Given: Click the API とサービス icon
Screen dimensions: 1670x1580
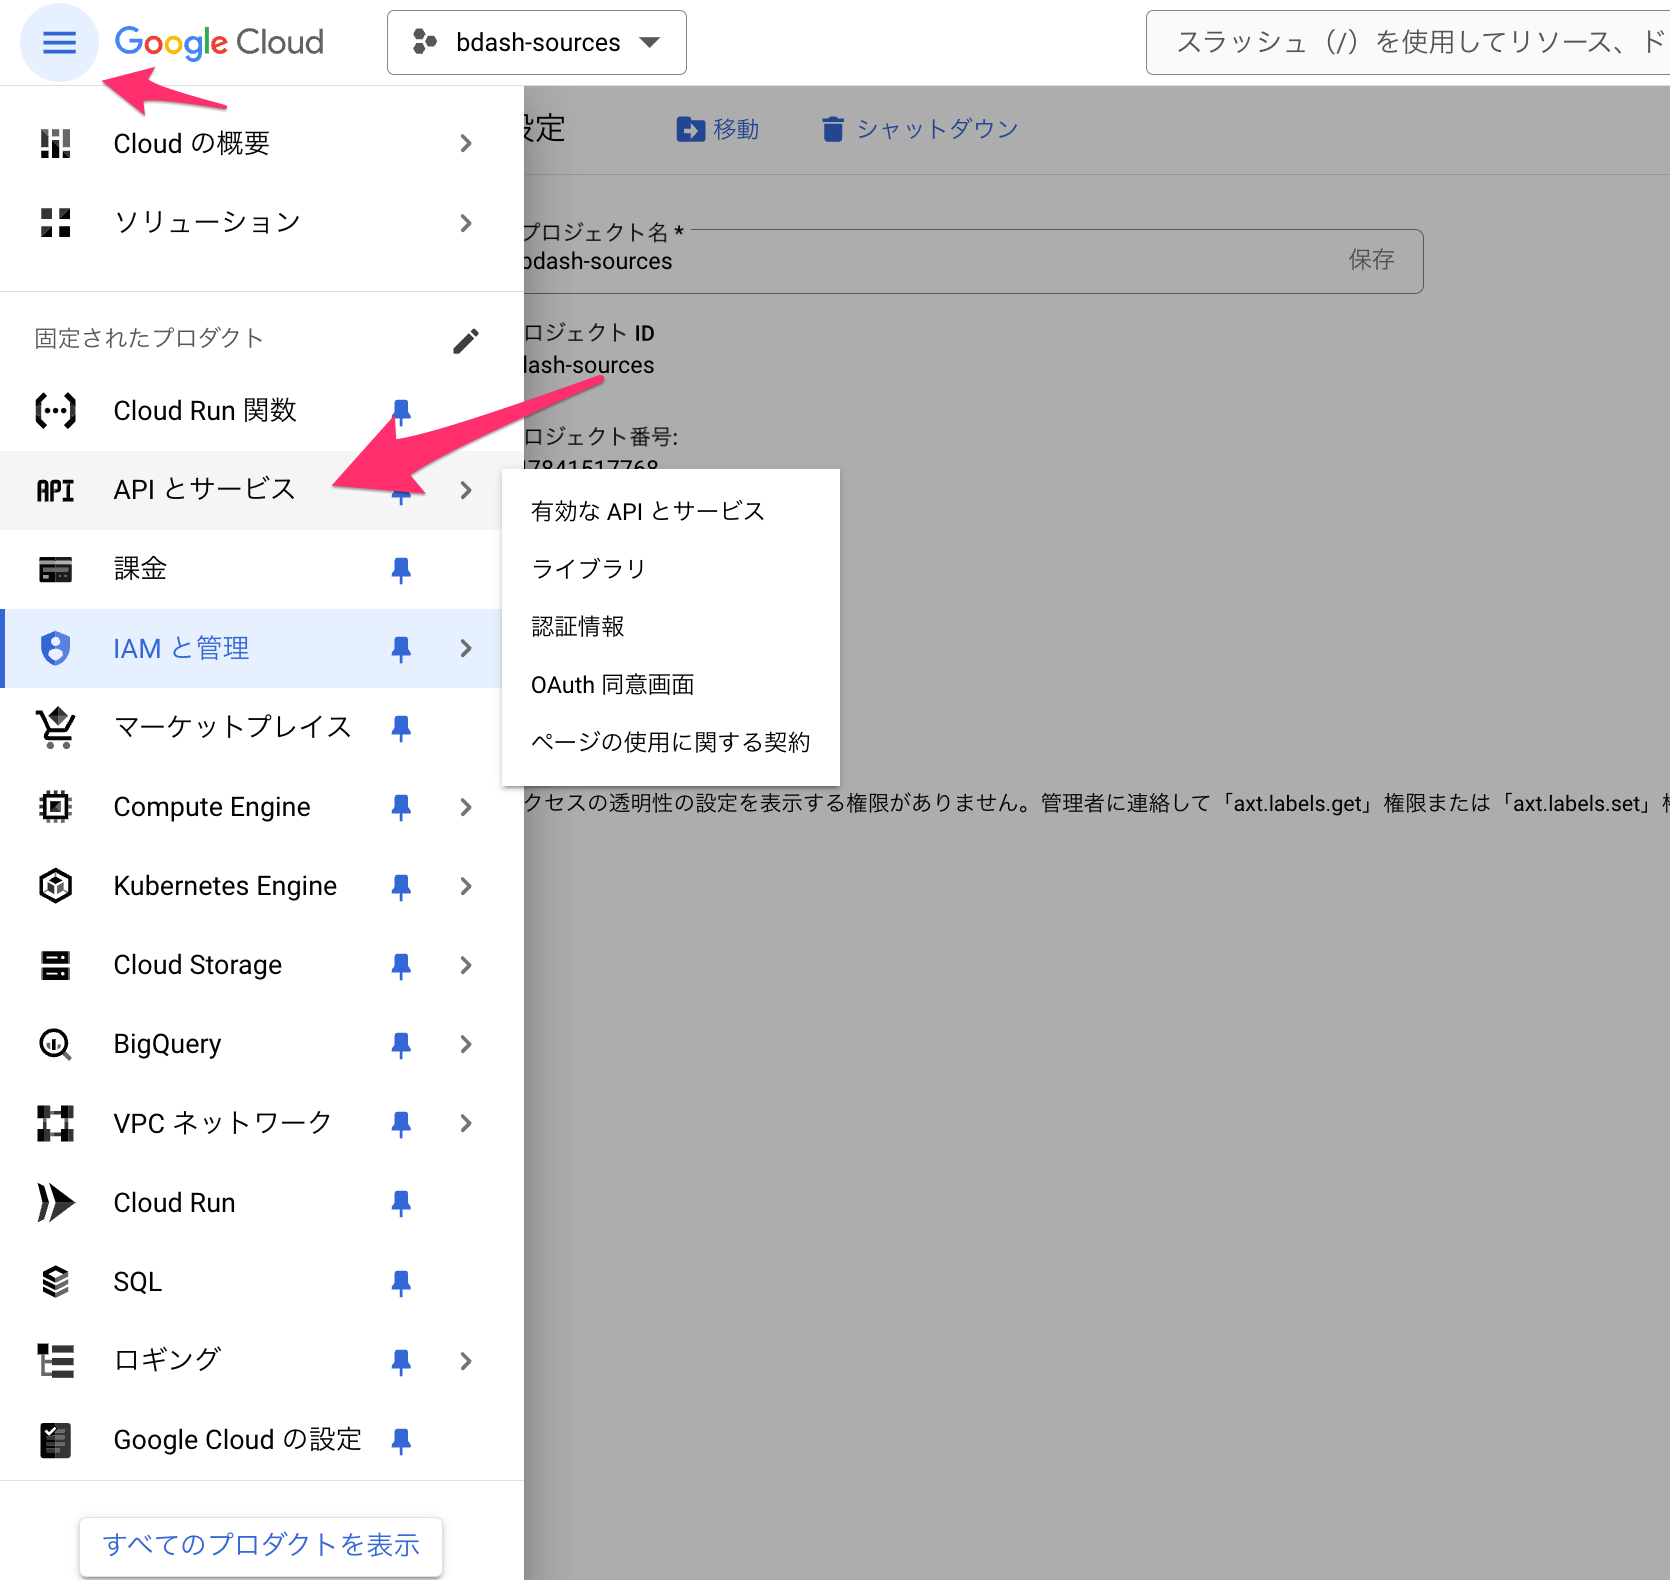Looking at the screenshot, I should pos(55,490).
